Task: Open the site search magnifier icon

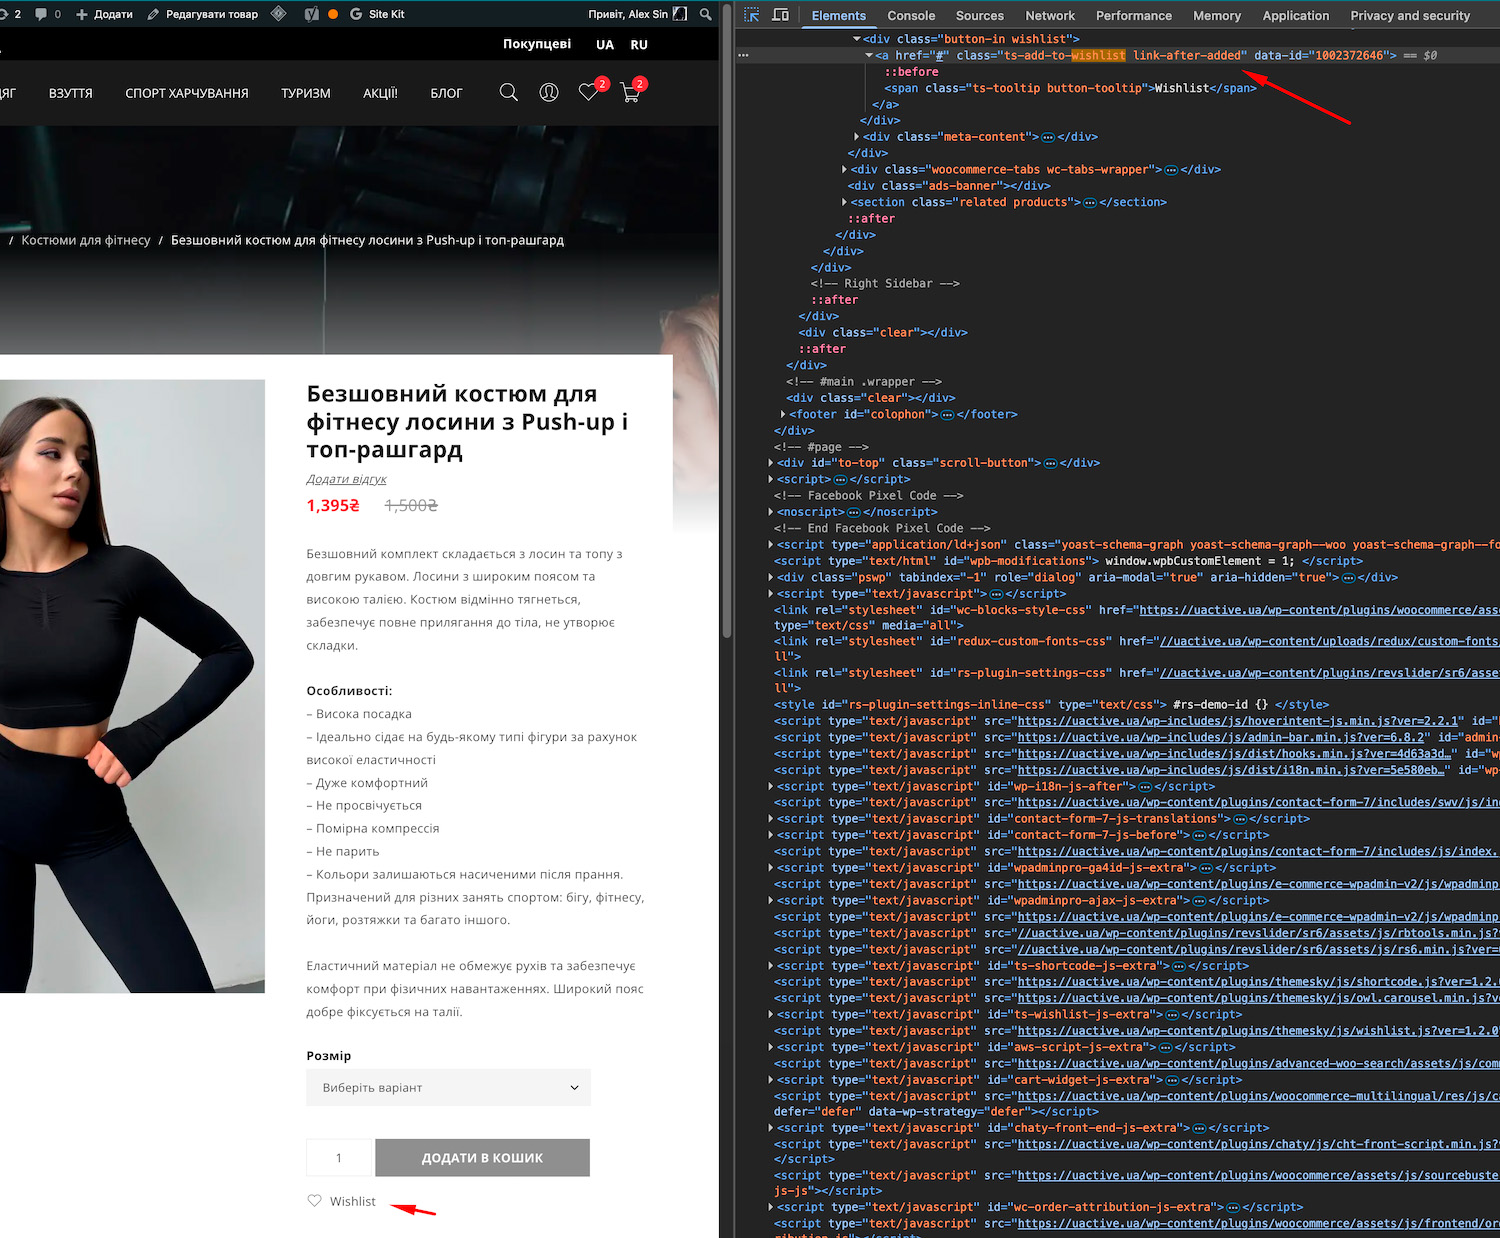Action: pos(508,93)
